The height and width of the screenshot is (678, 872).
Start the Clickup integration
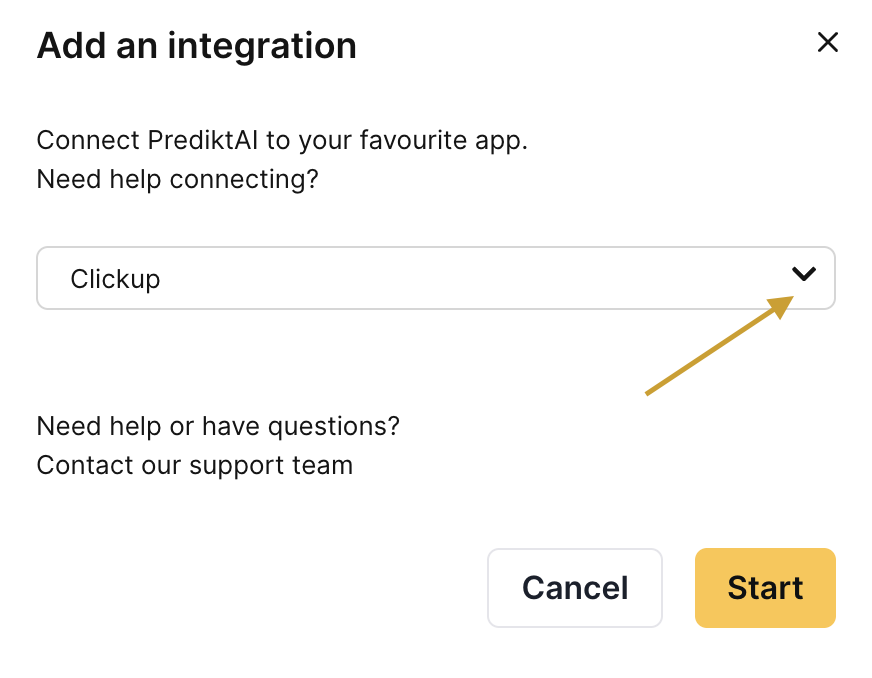764,588
